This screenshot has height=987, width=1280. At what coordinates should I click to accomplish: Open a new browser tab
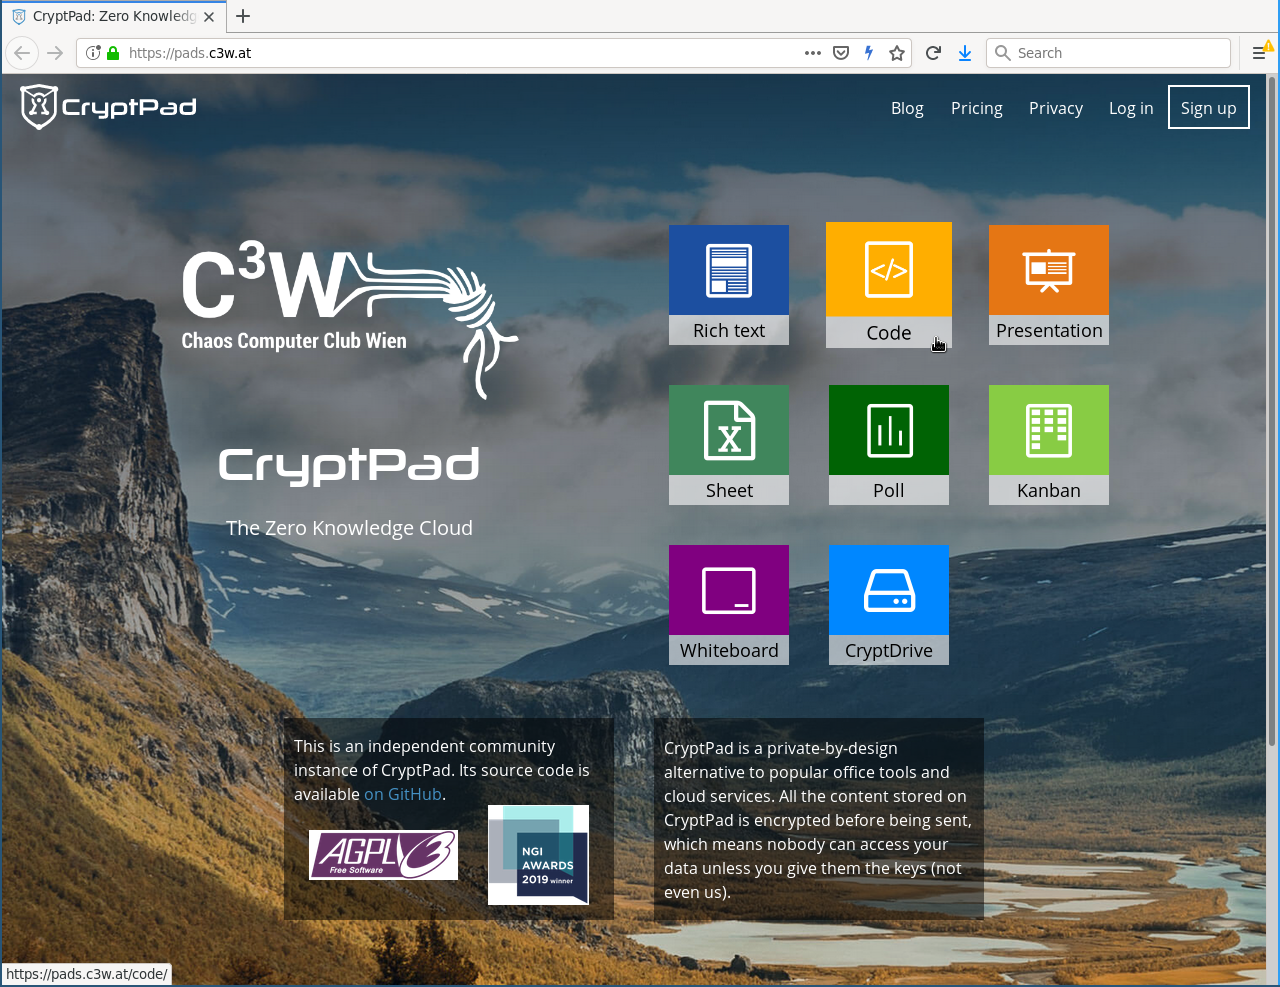(x=243, y=16)
